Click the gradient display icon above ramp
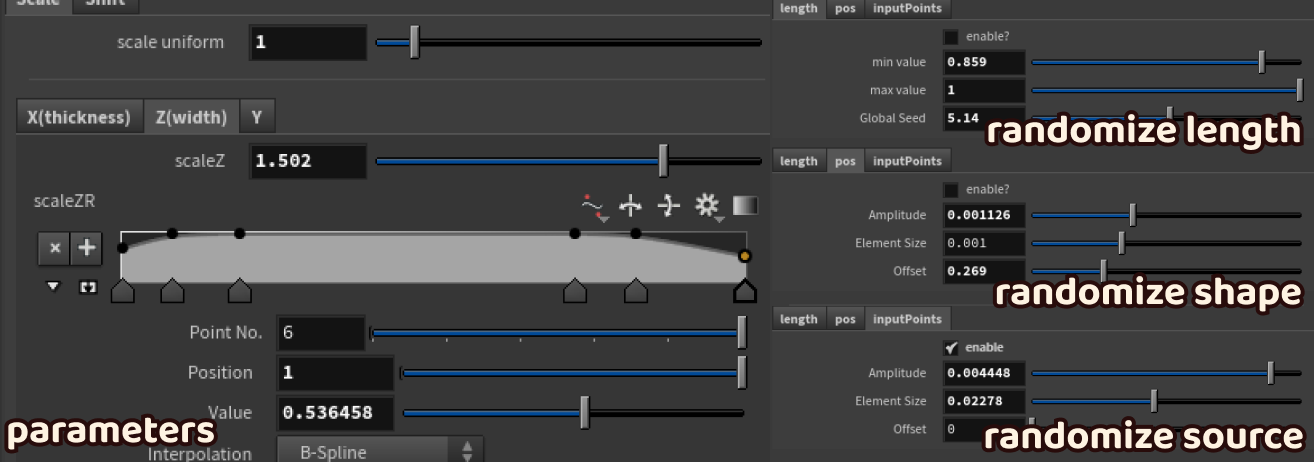This screenshot has width=1314, height=462. [745, 205]
